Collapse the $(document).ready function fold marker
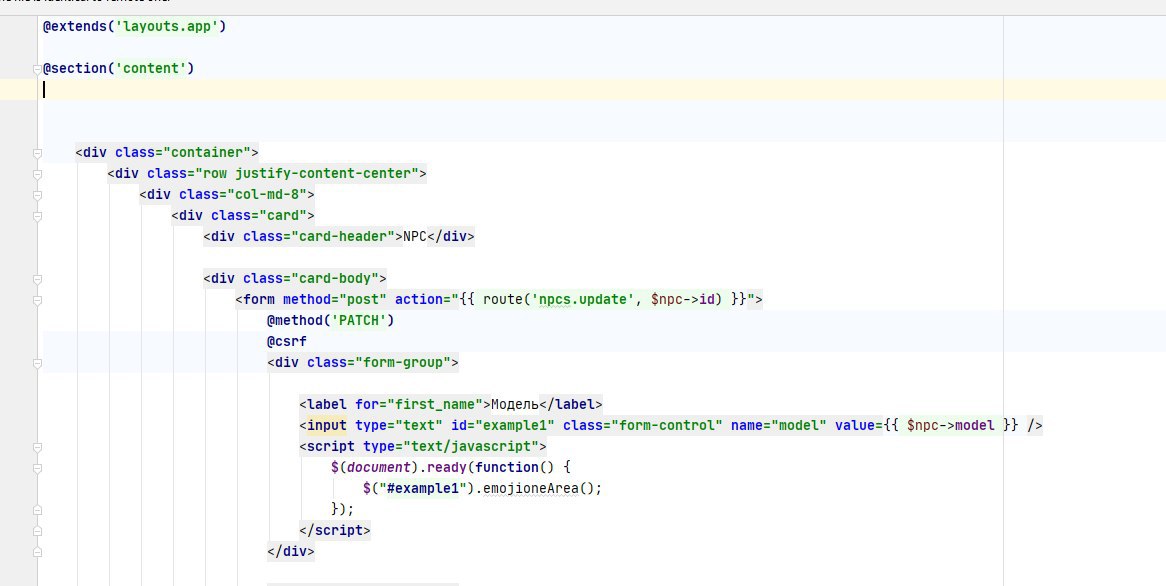 pyautogui.click(x=37, y=469)
